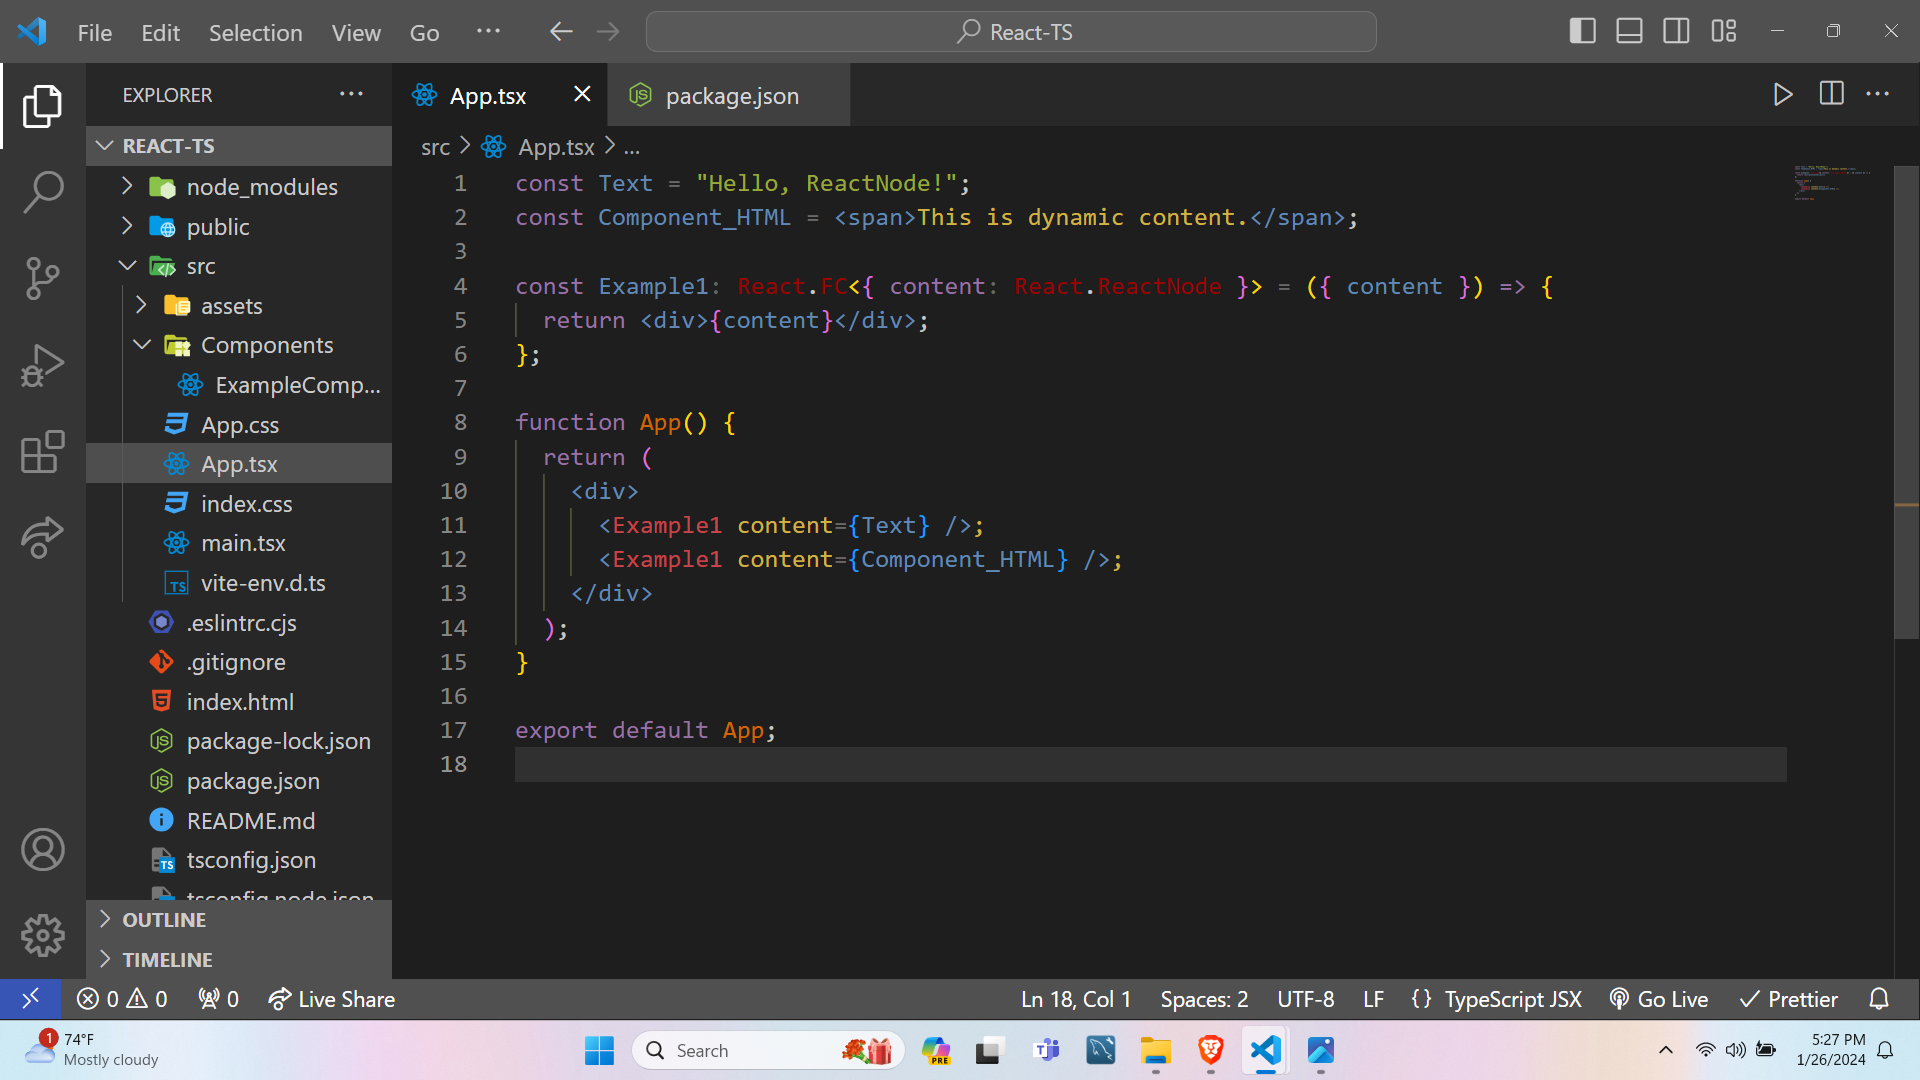Open the Search view in activity bar
The height and width of the screenshot is (1080, 1920).
click(42, 192)
